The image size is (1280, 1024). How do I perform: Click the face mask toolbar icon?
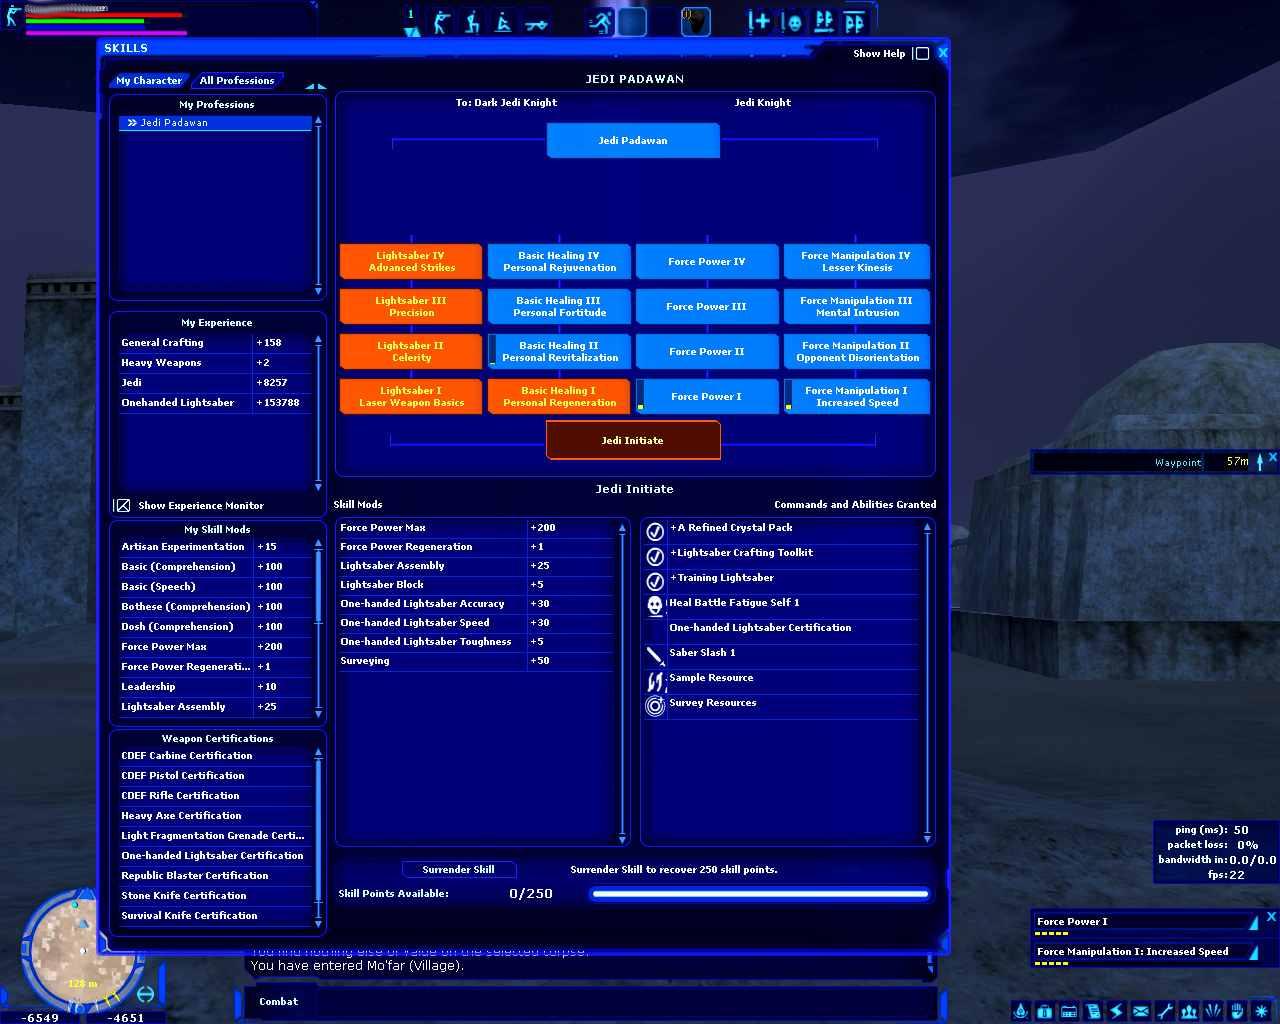click(x=792, y=22)
